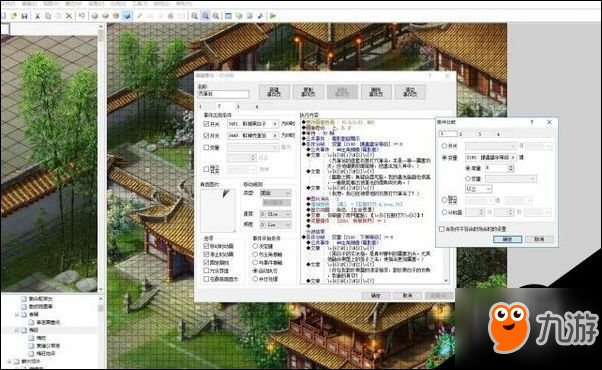
Task: Open the Script editor icon
Action: click(250, 16)
